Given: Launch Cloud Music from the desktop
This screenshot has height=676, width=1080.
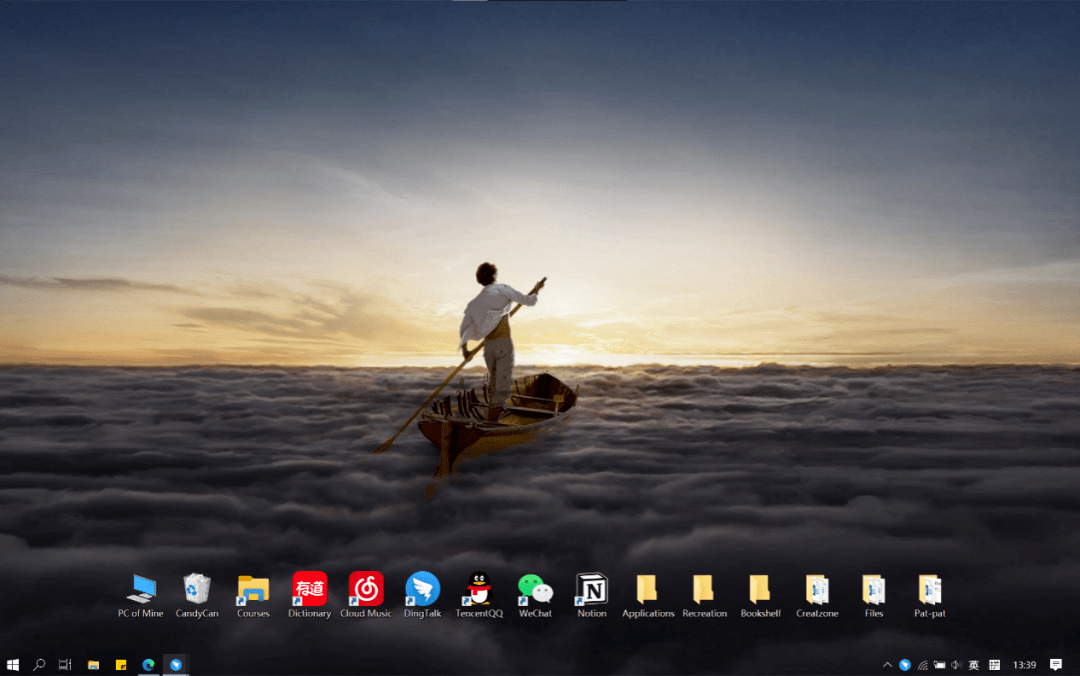Looking at the screenshot, I should 366,589.
